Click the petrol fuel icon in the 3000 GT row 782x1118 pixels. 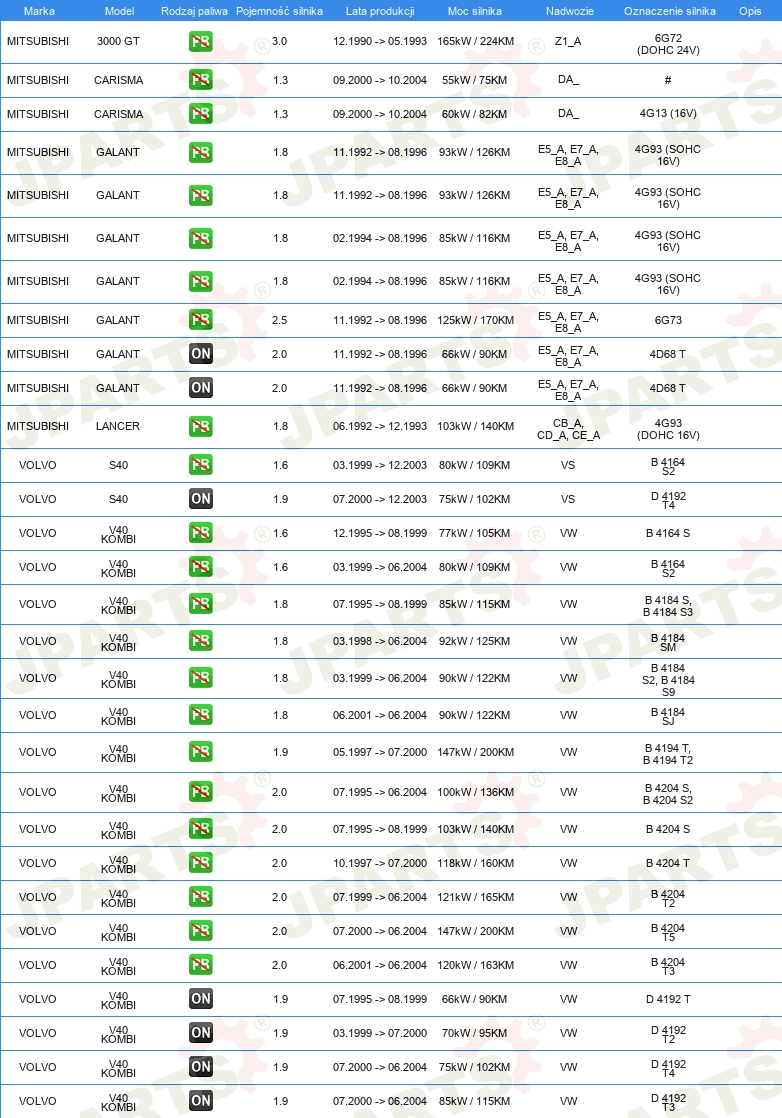[x=200, y=41]
